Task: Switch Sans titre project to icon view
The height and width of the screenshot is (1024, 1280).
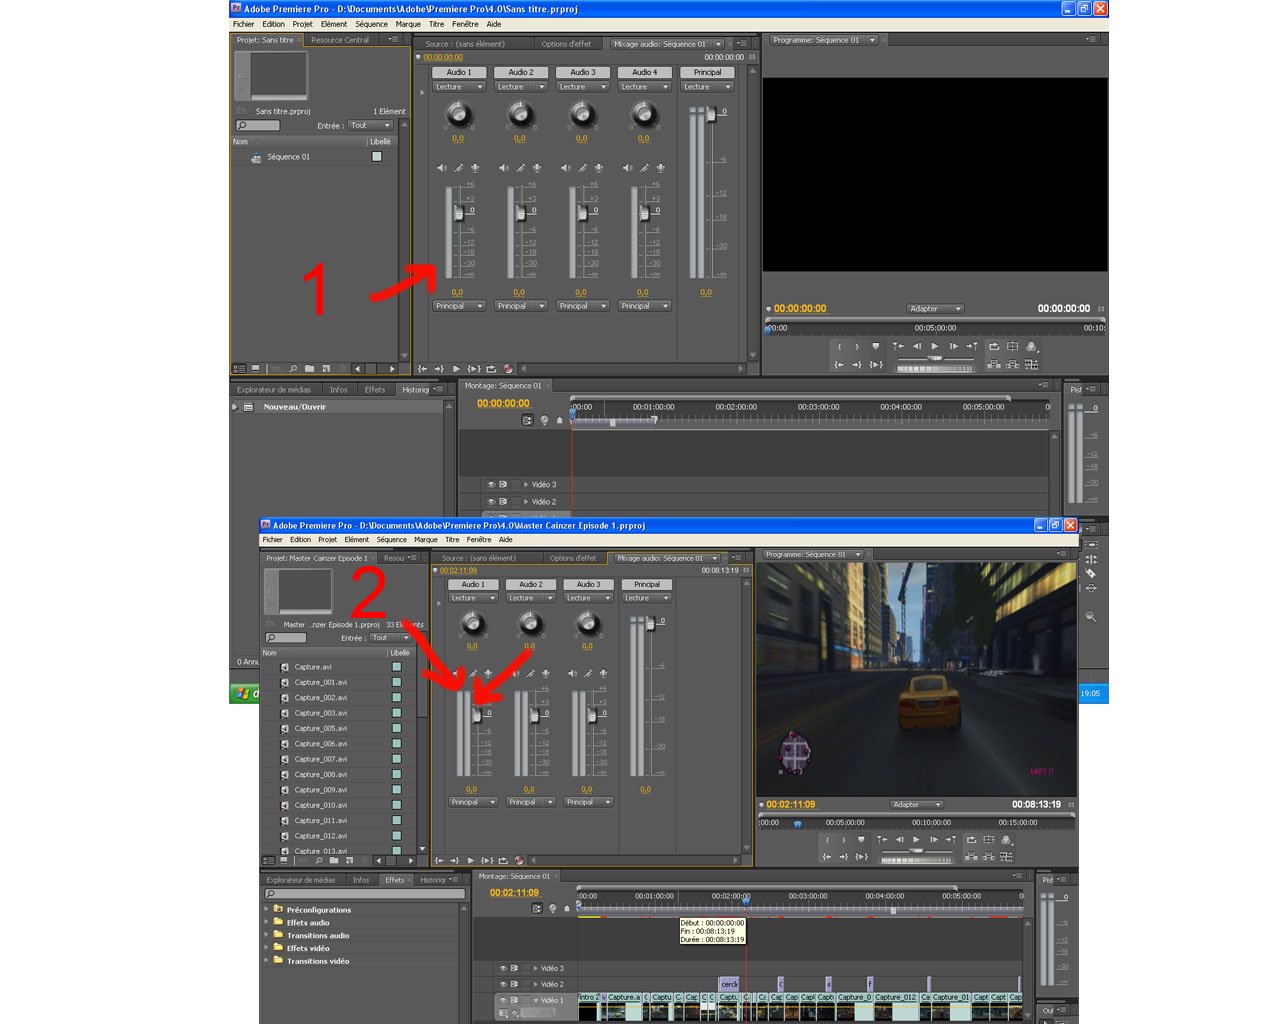Action: click(x=256, y=369)
